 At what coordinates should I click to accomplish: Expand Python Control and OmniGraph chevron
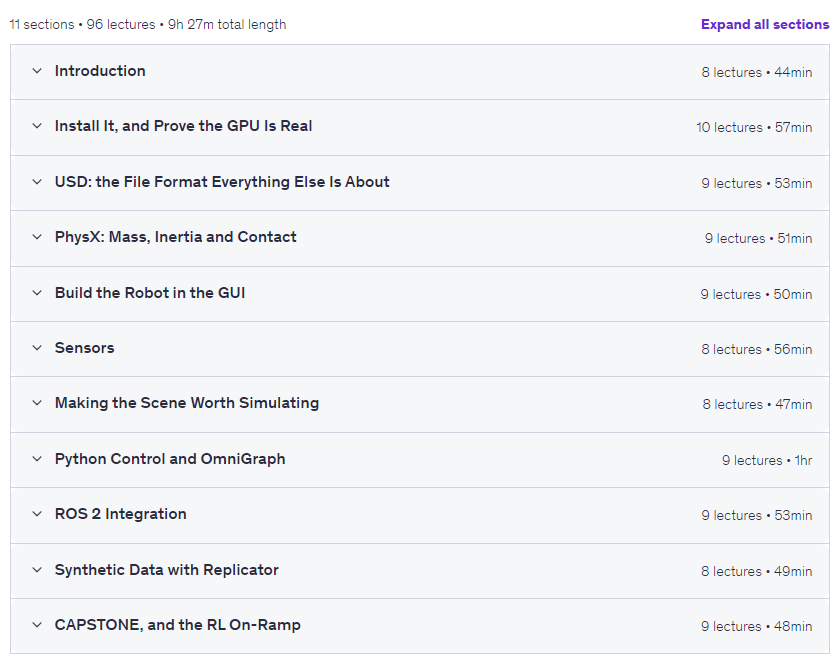(37, 459)
